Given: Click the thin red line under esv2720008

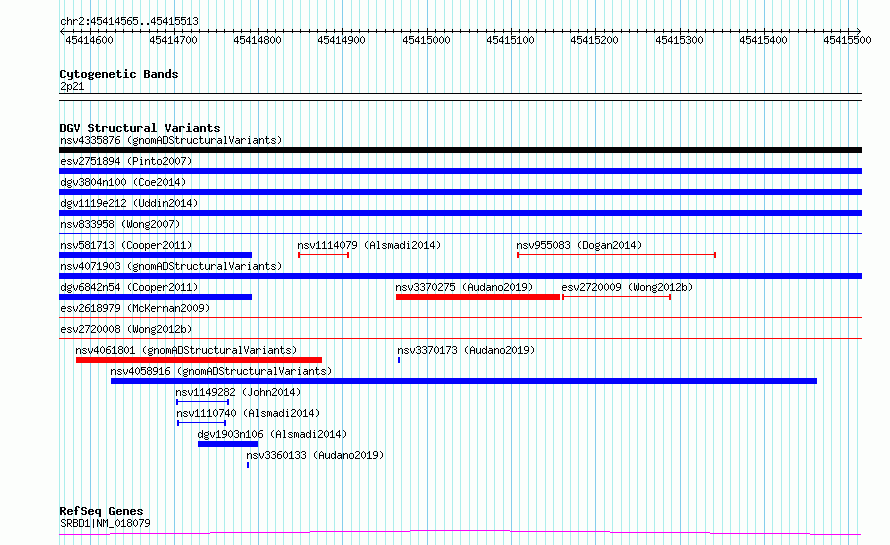Looking at the screenshot, I should coord(460,338).
